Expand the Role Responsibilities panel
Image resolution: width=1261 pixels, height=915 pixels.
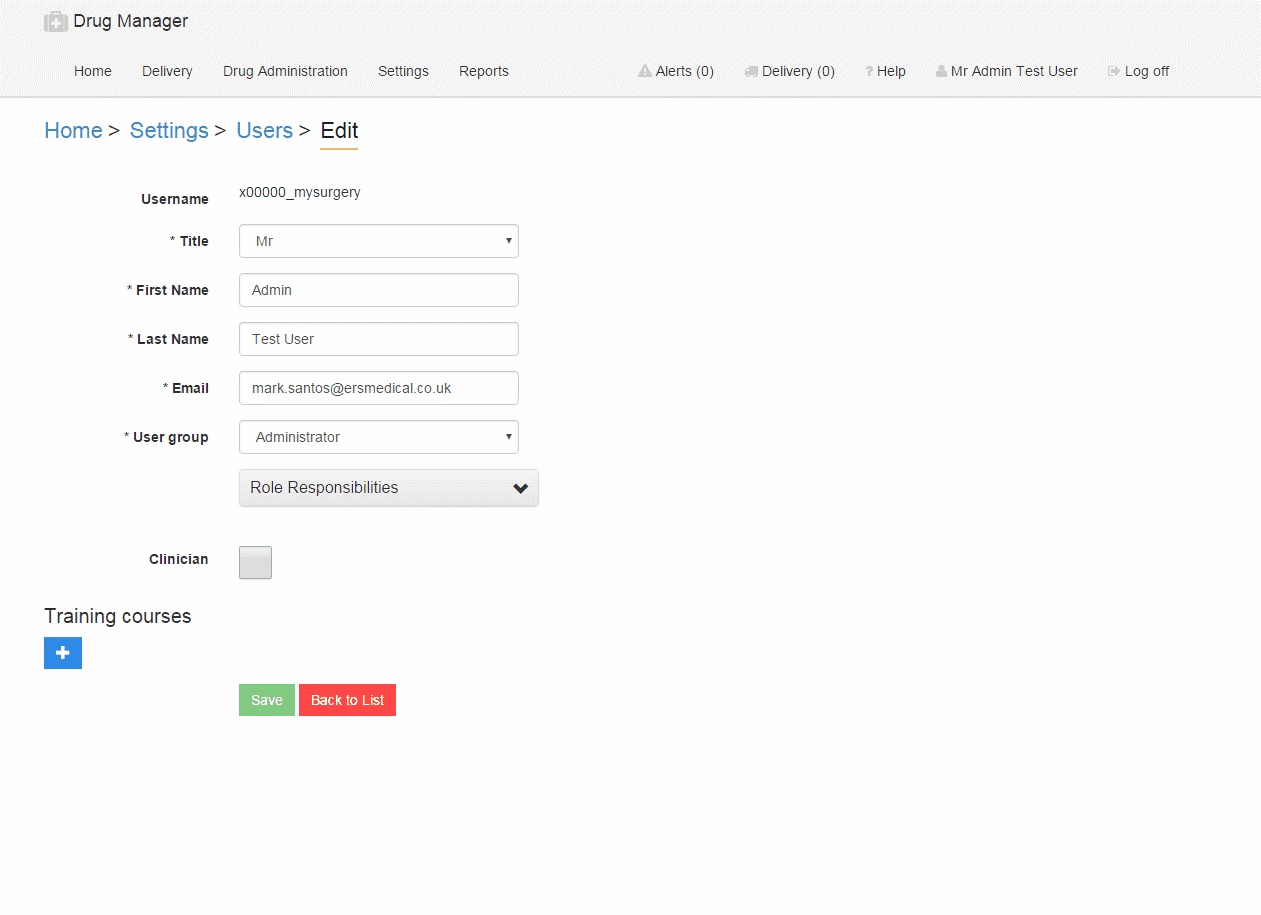(388, 488)
